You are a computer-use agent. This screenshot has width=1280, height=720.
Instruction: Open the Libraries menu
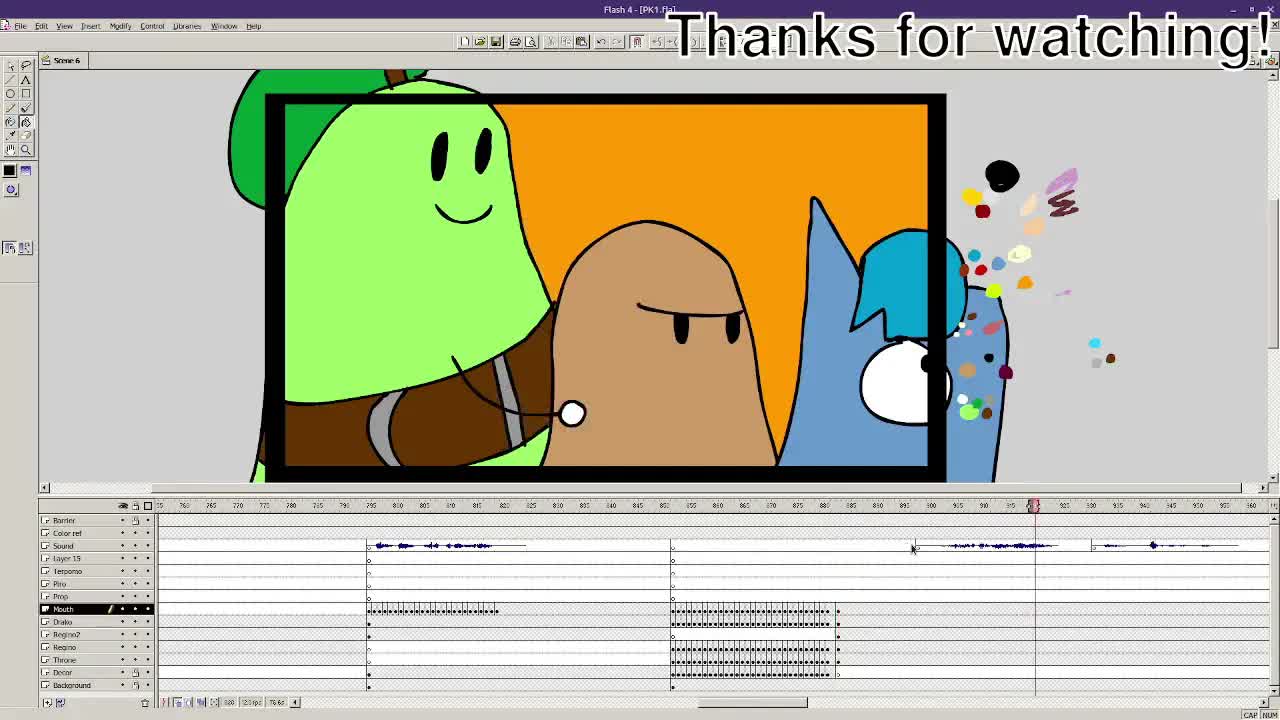[x=187, y=26]
